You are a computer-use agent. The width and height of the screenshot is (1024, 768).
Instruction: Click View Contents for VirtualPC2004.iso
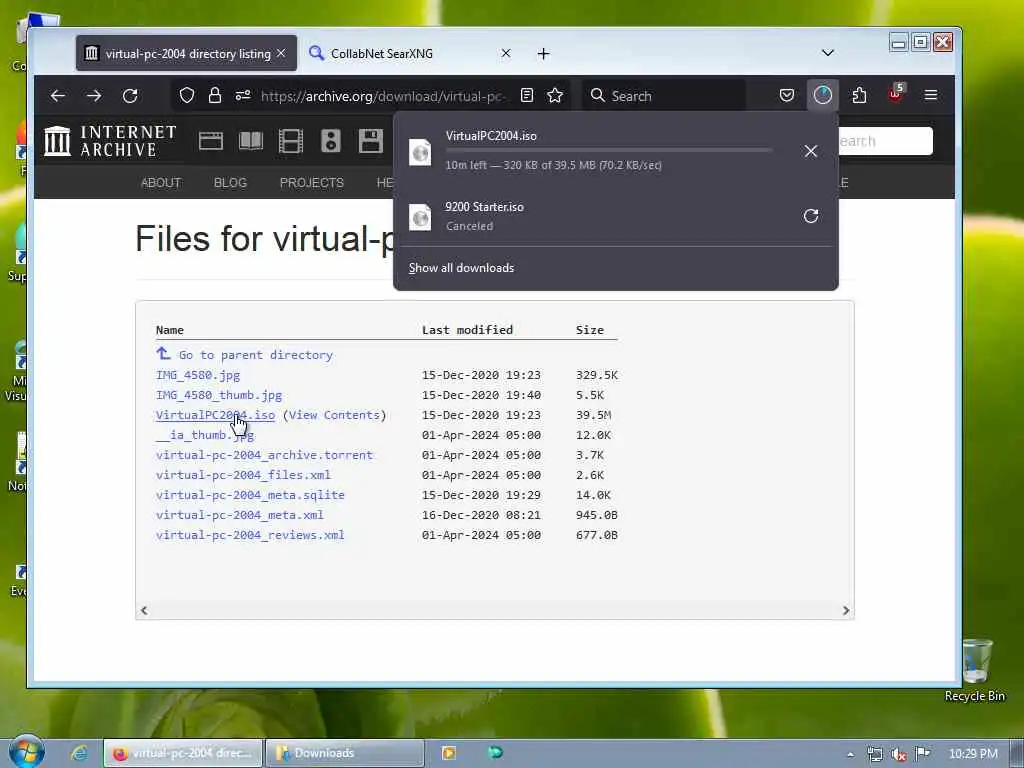point(334,415)
